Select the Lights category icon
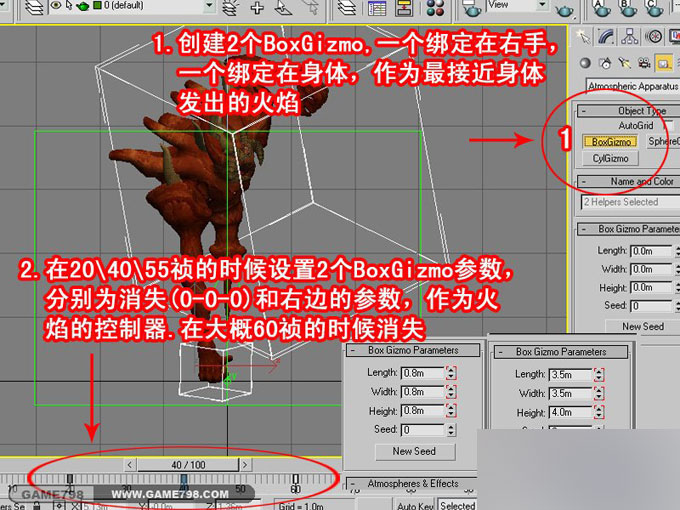Screen dimensions: 680x510 tap(624, 63)
